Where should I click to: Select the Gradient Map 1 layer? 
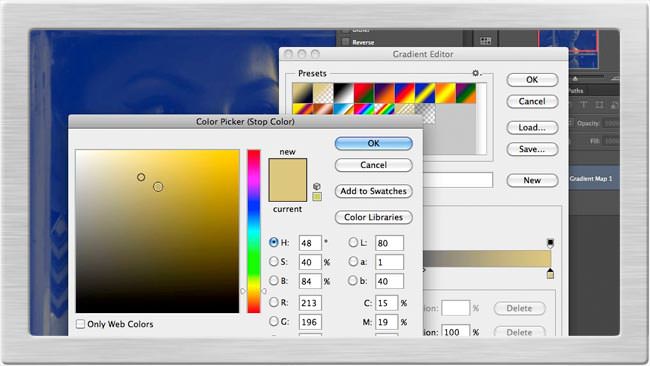coord(594,179)
